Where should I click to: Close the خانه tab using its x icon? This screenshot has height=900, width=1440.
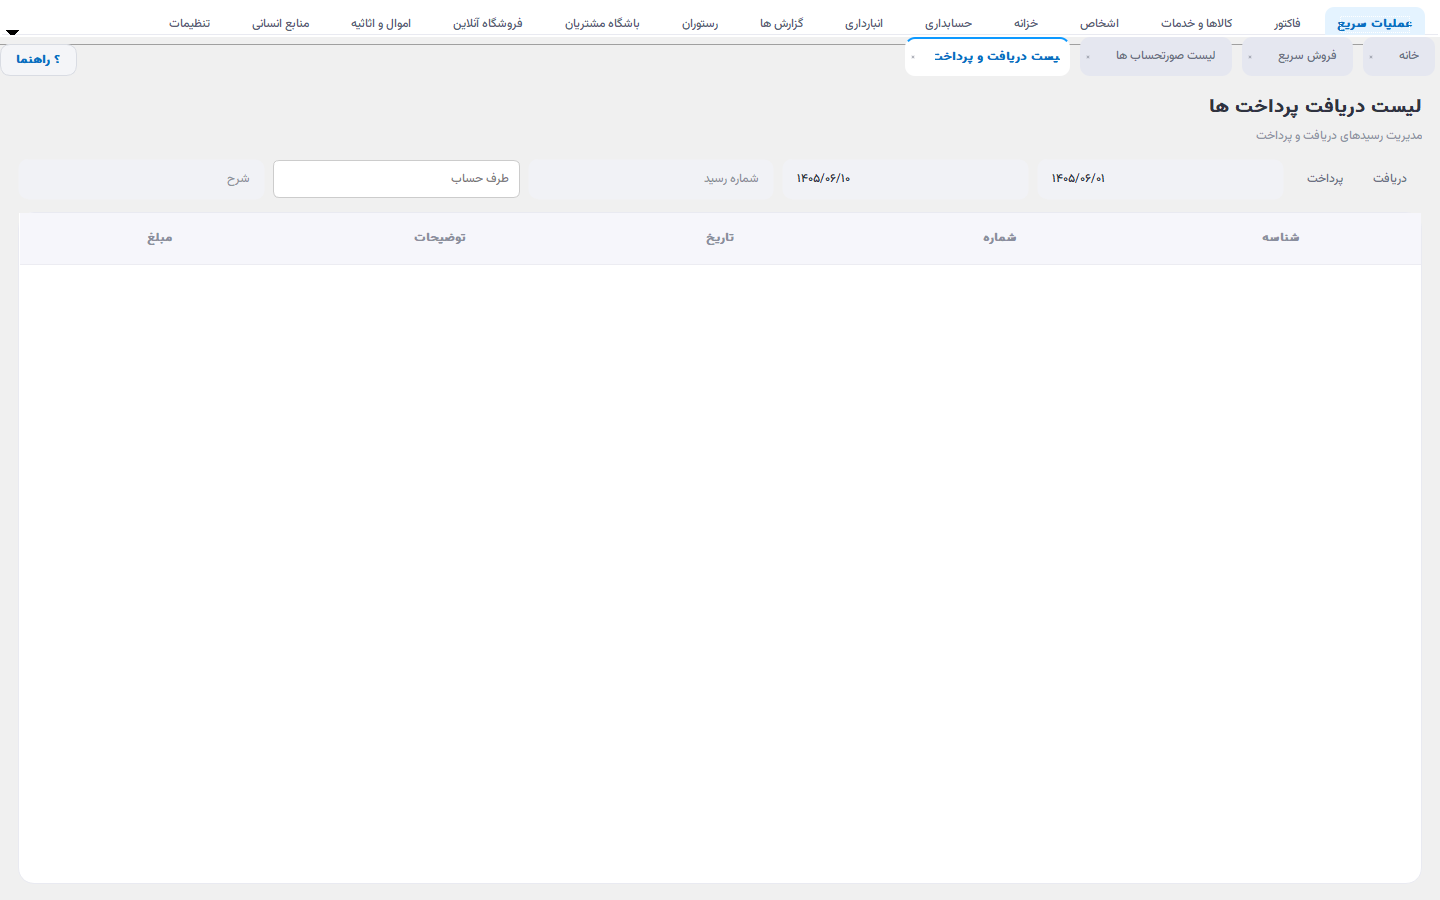coord(1371,57)
